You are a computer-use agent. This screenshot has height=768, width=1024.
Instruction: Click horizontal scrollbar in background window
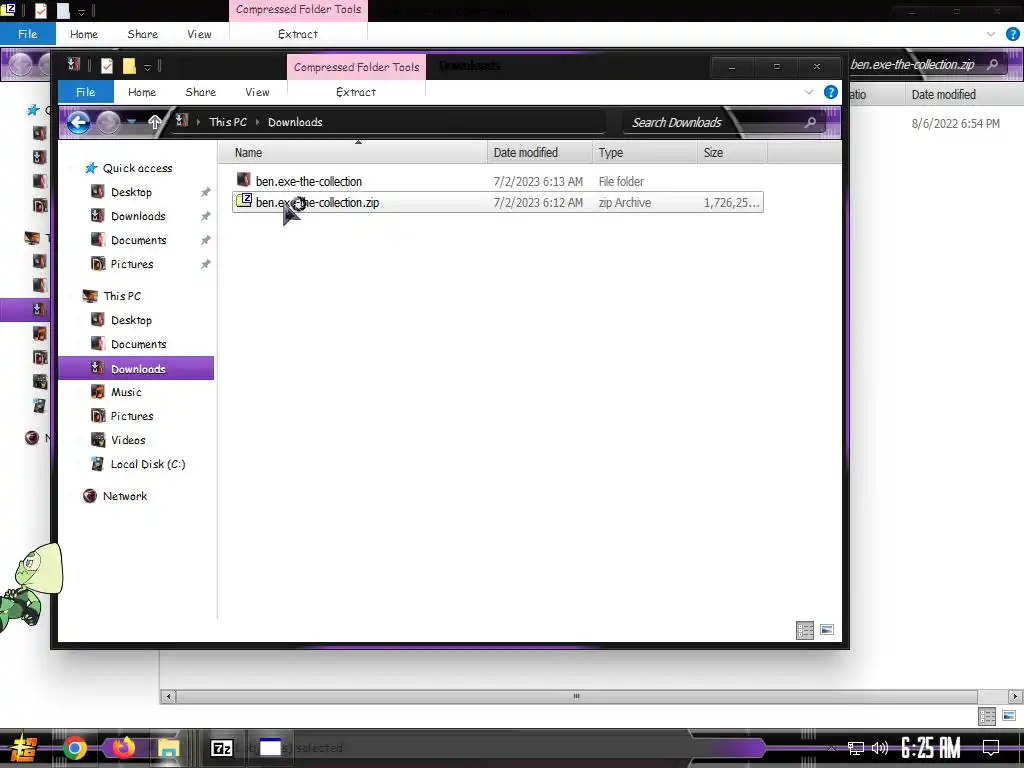(x=577, y=696)
